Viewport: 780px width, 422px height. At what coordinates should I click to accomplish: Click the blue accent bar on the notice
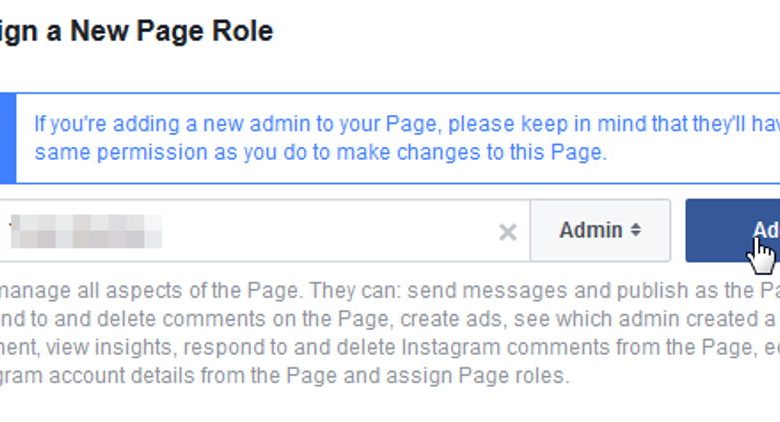pyautogui.click(x=7, y=138)
